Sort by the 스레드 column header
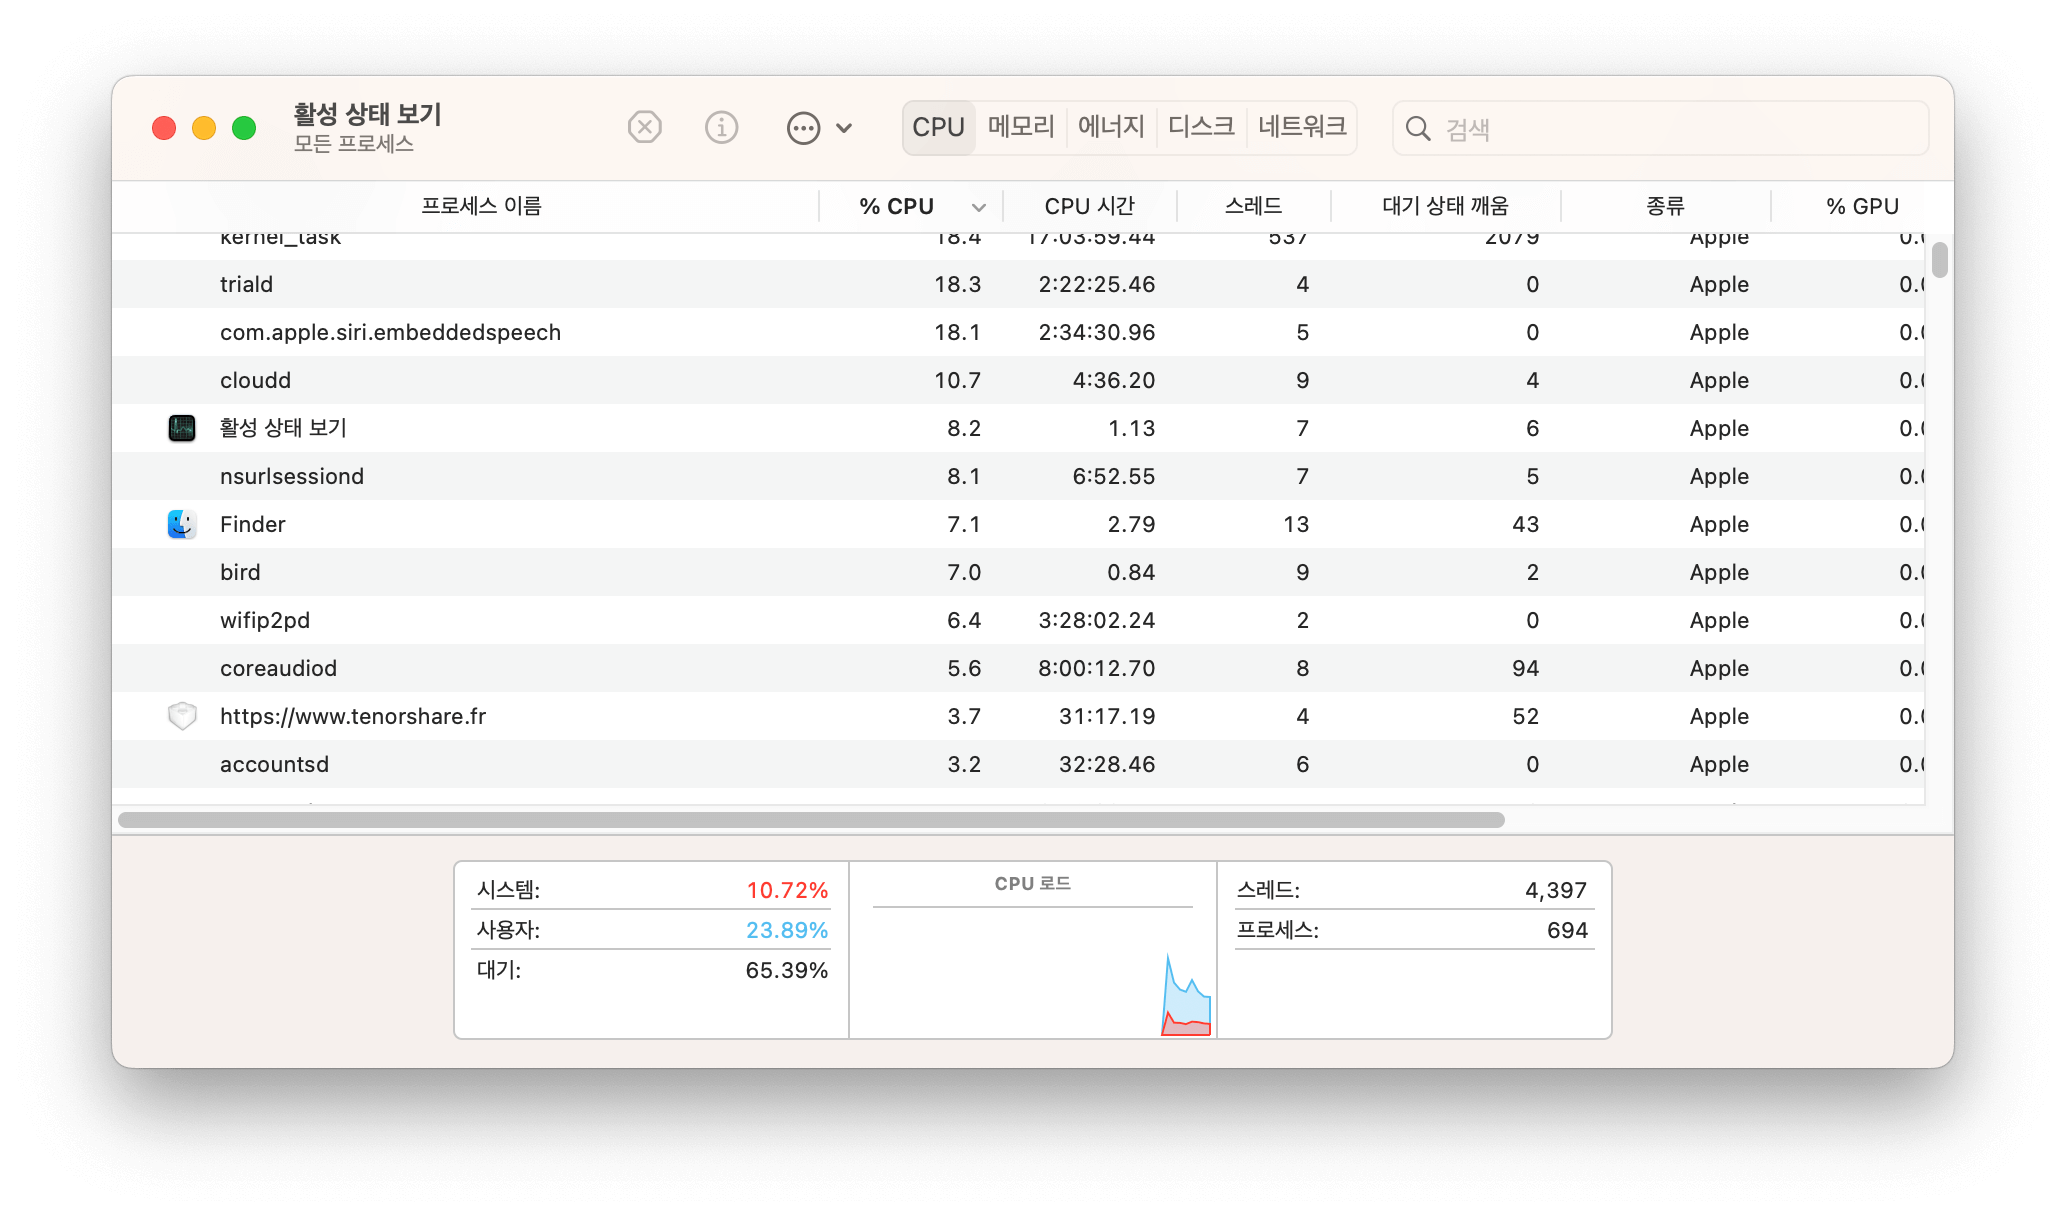Image resolution: width=2066 pixels, height=1216 pixels. (x=1254, y=206)
